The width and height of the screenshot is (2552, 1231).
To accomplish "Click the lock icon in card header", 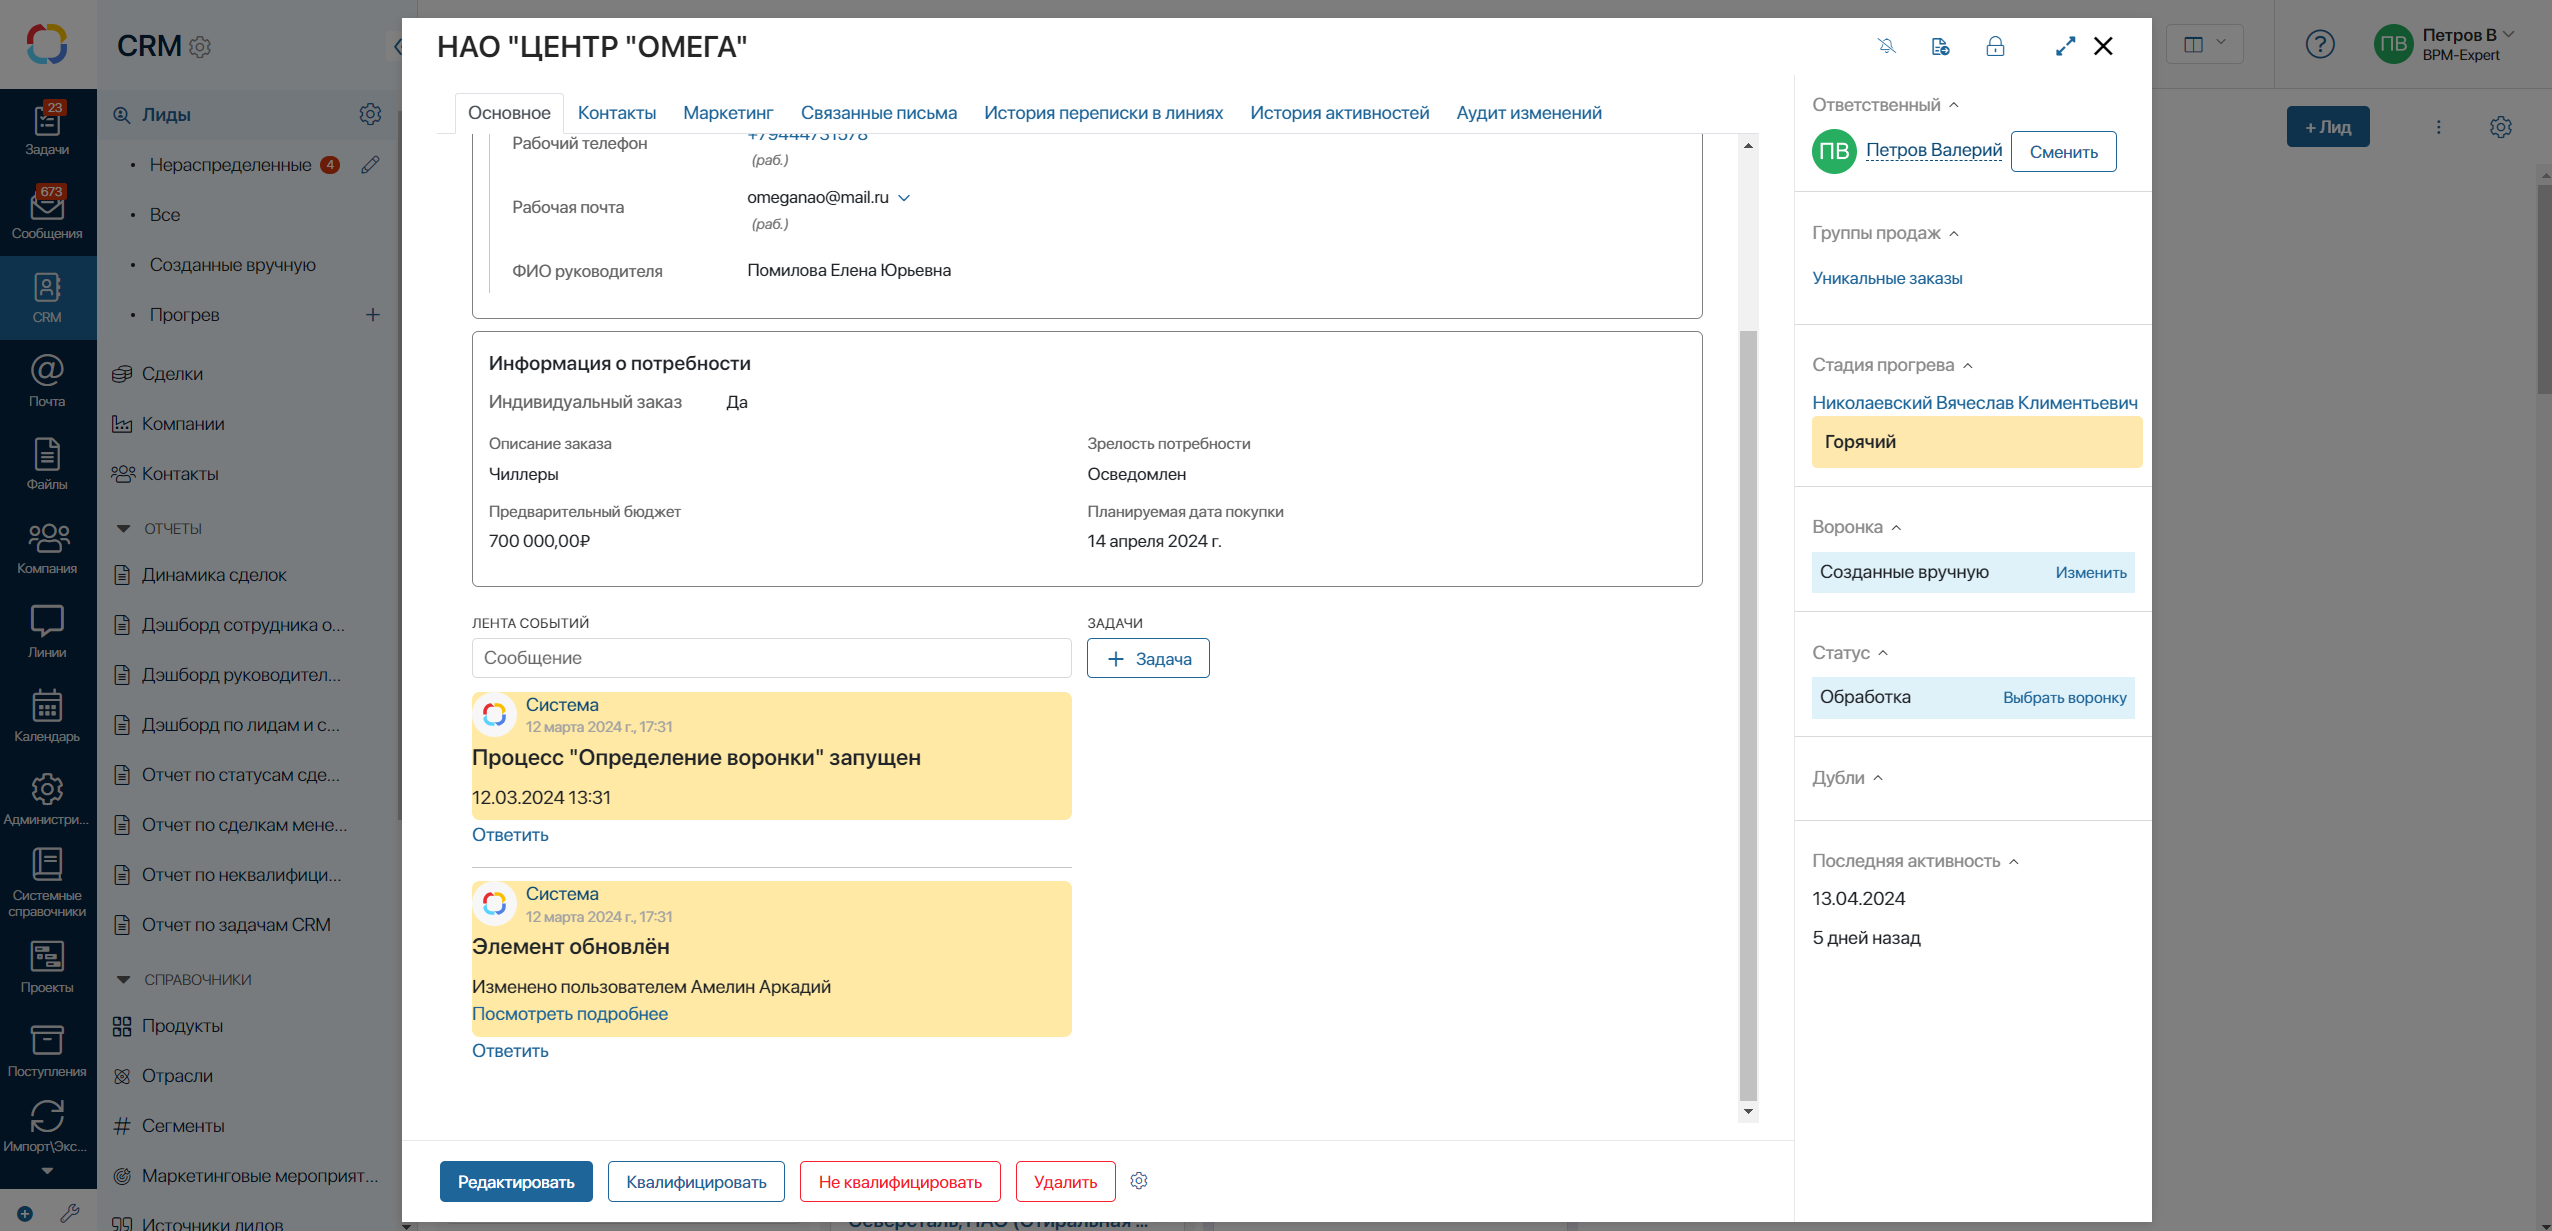I will pyautogui.click(x=1995, y=46).
